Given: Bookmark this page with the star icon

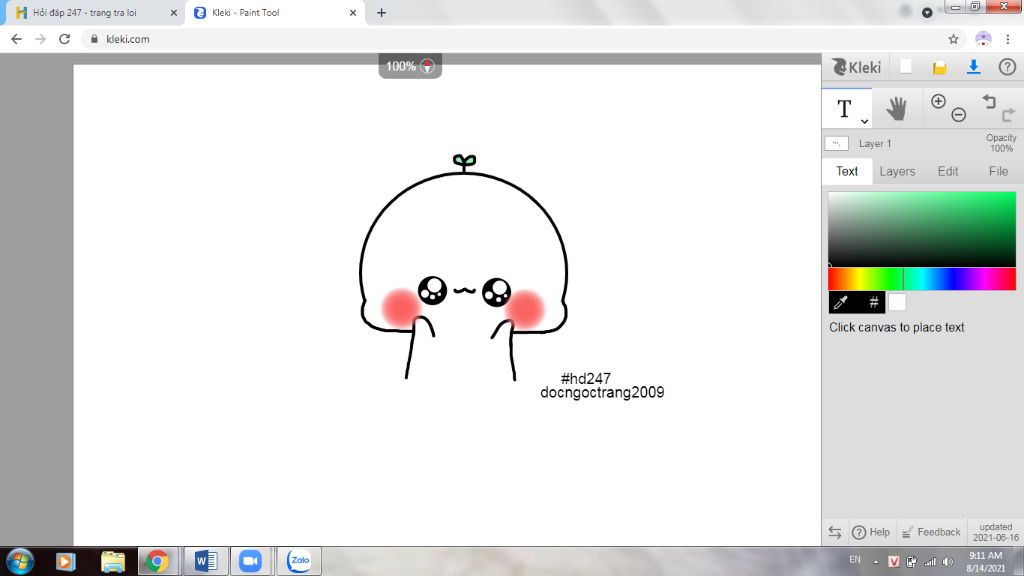Looking at the screenshot, I should click(x=953, y=39).
